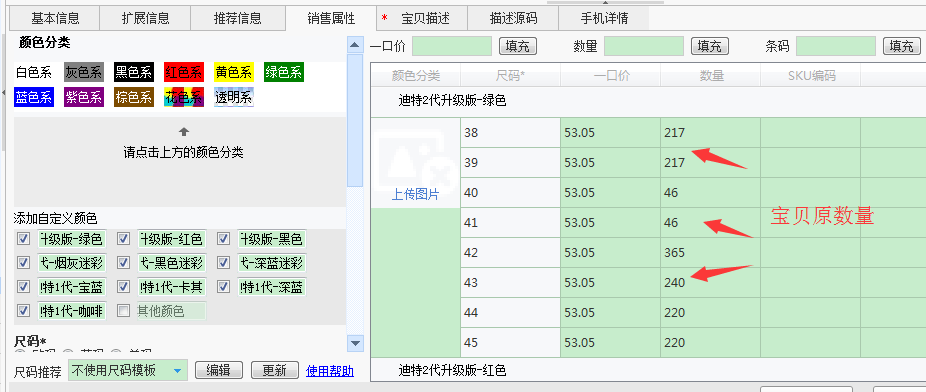Screen dimensions: 926x392
Task: Enable the 其他颜色 checkbox
Action: [x=123, y=311]
